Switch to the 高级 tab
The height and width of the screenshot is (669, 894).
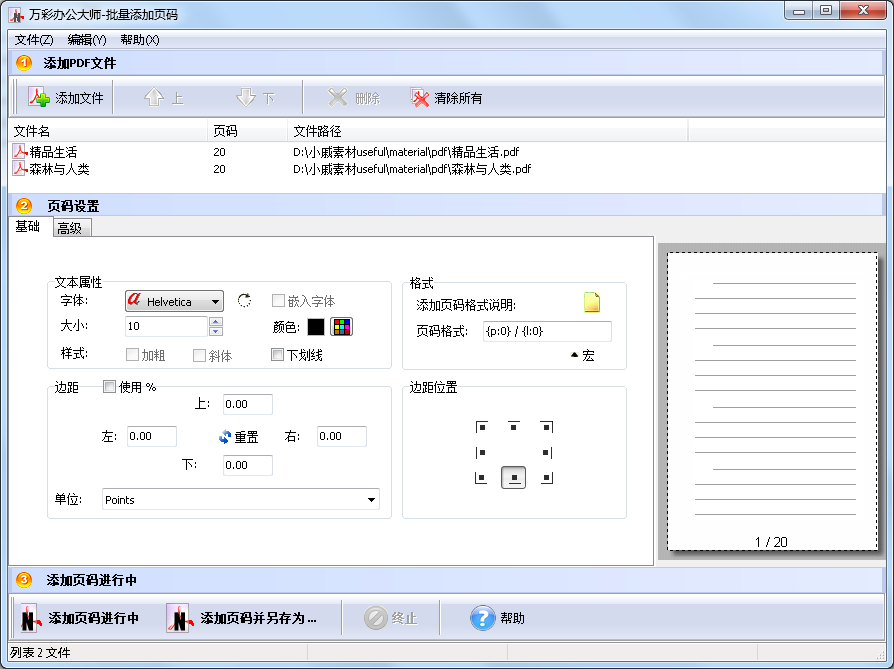pyautogui.click(x=72, y=227)
